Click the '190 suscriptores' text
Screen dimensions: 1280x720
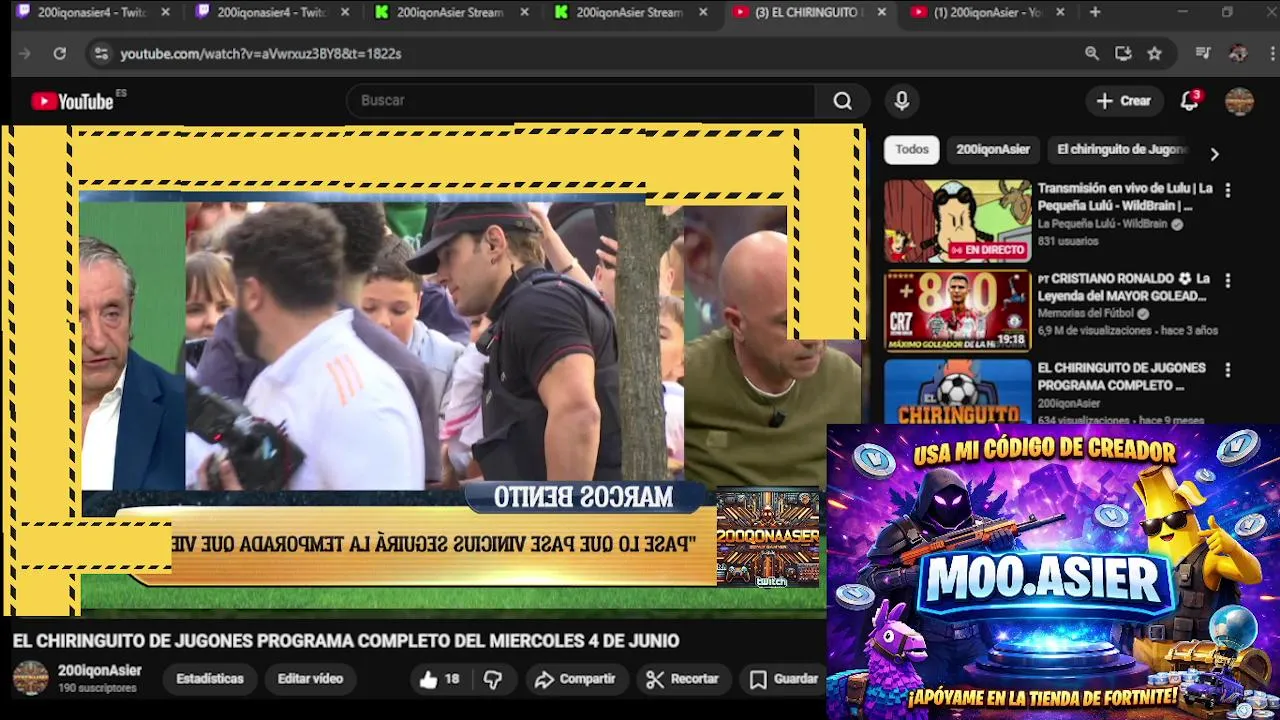[x=97, y=688]
